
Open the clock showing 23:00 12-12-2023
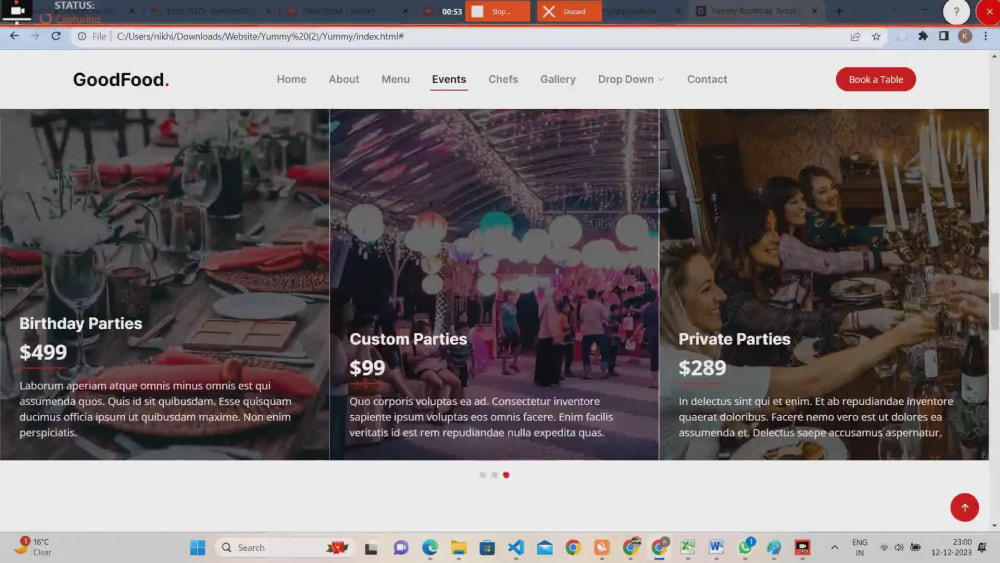click(952, 547)
